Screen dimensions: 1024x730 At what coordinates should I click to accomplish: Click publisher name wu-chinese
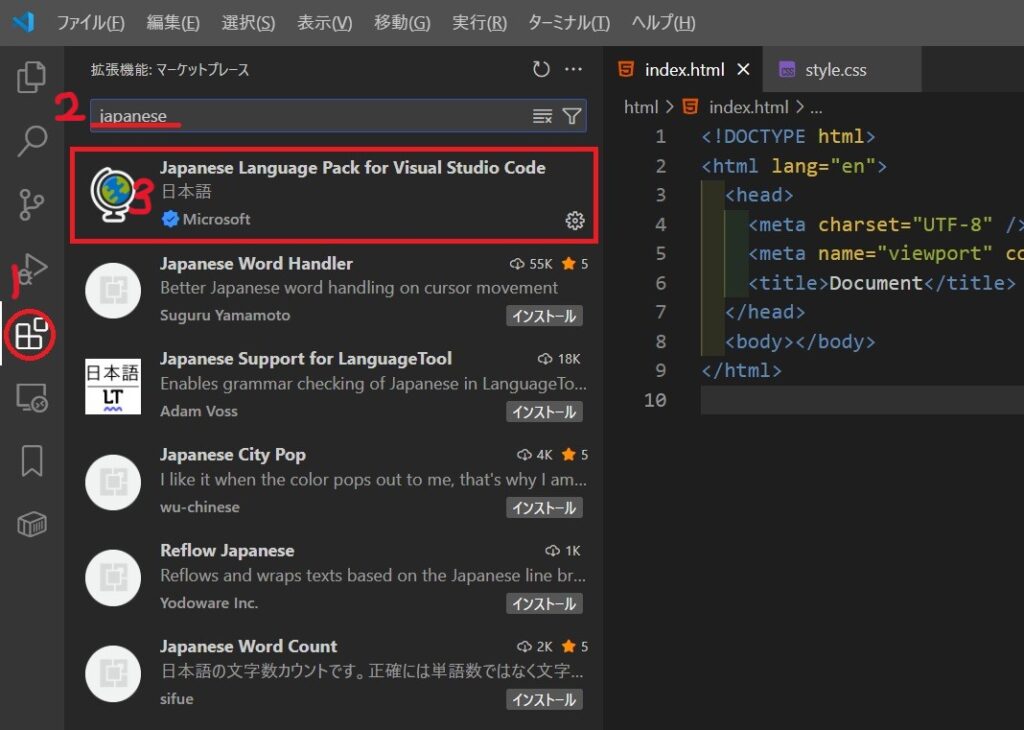(x=200, y=507)
